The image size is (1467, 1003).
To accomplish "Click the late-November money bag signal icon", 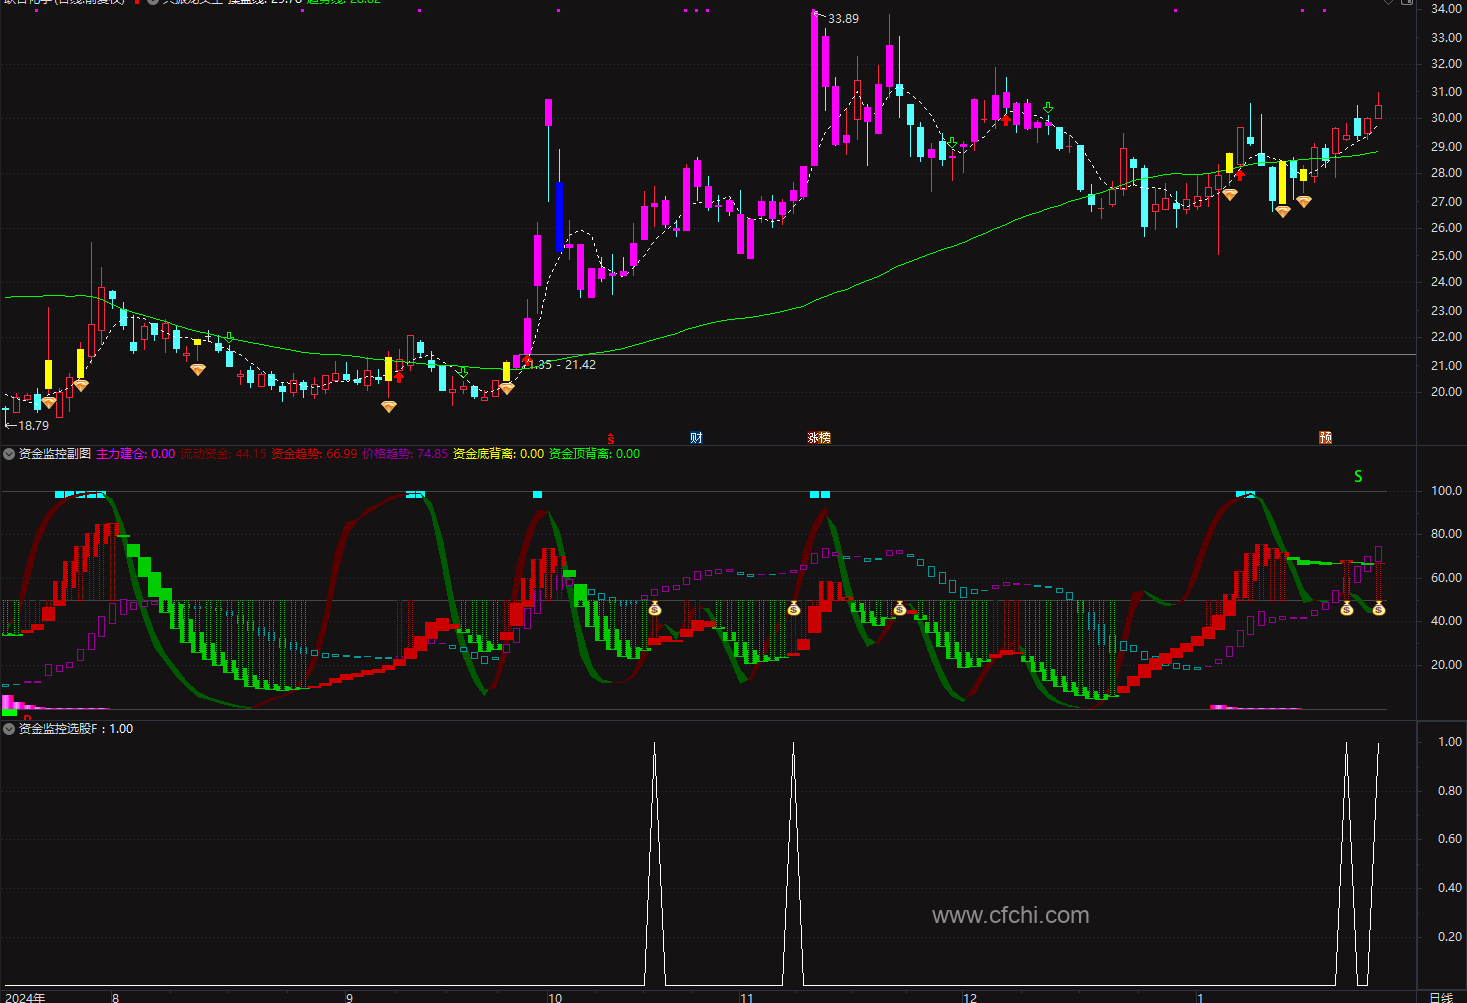I will [899, 608].
